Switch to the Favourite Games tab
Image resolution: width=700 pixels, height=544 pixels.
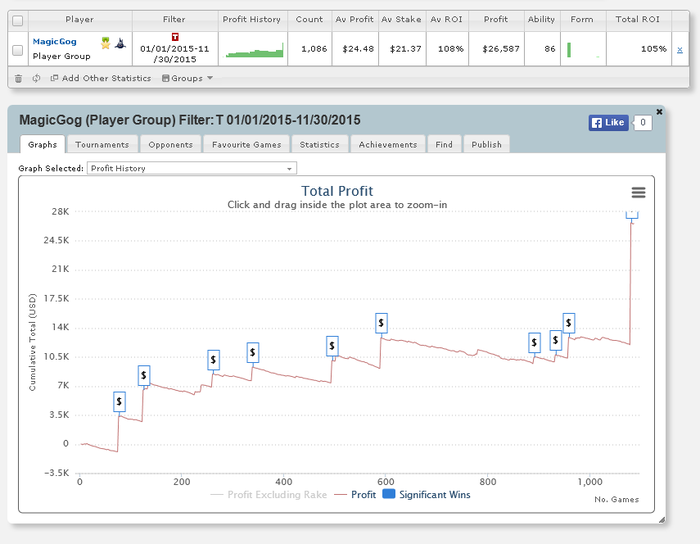tap(246, 145)
